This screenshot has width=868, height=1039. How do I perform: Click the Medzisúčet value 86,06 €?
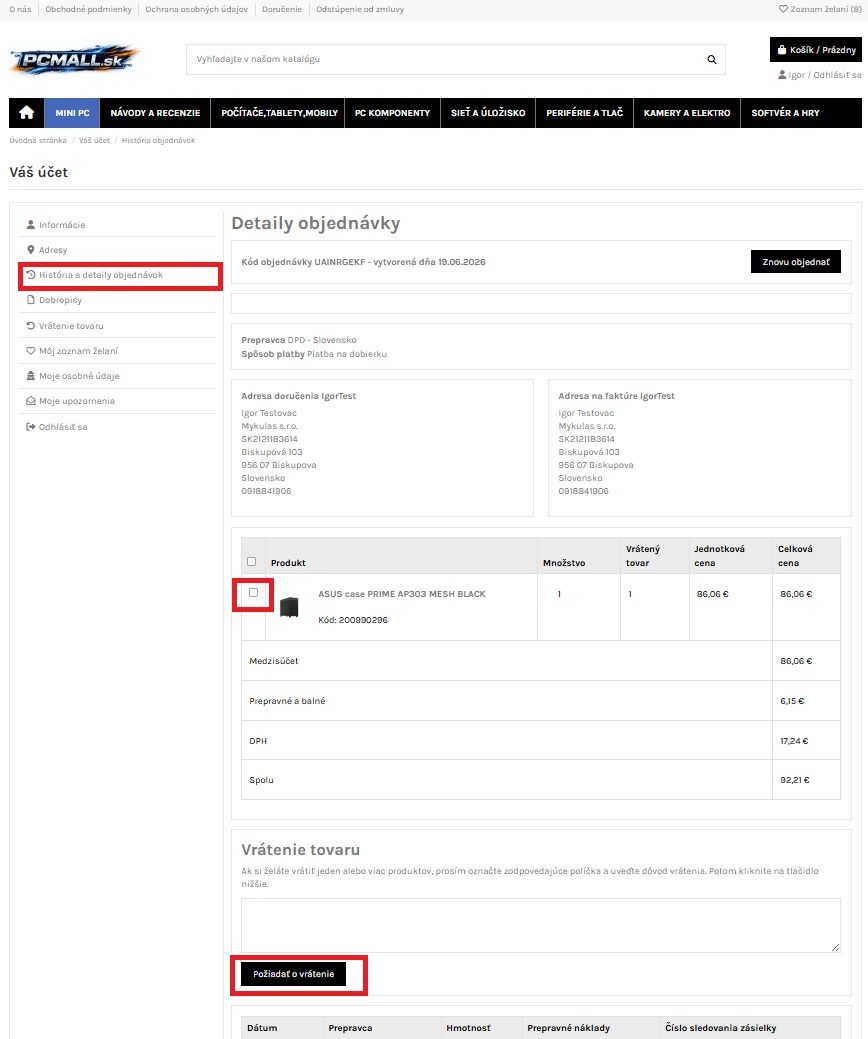(x=796, y=661)
